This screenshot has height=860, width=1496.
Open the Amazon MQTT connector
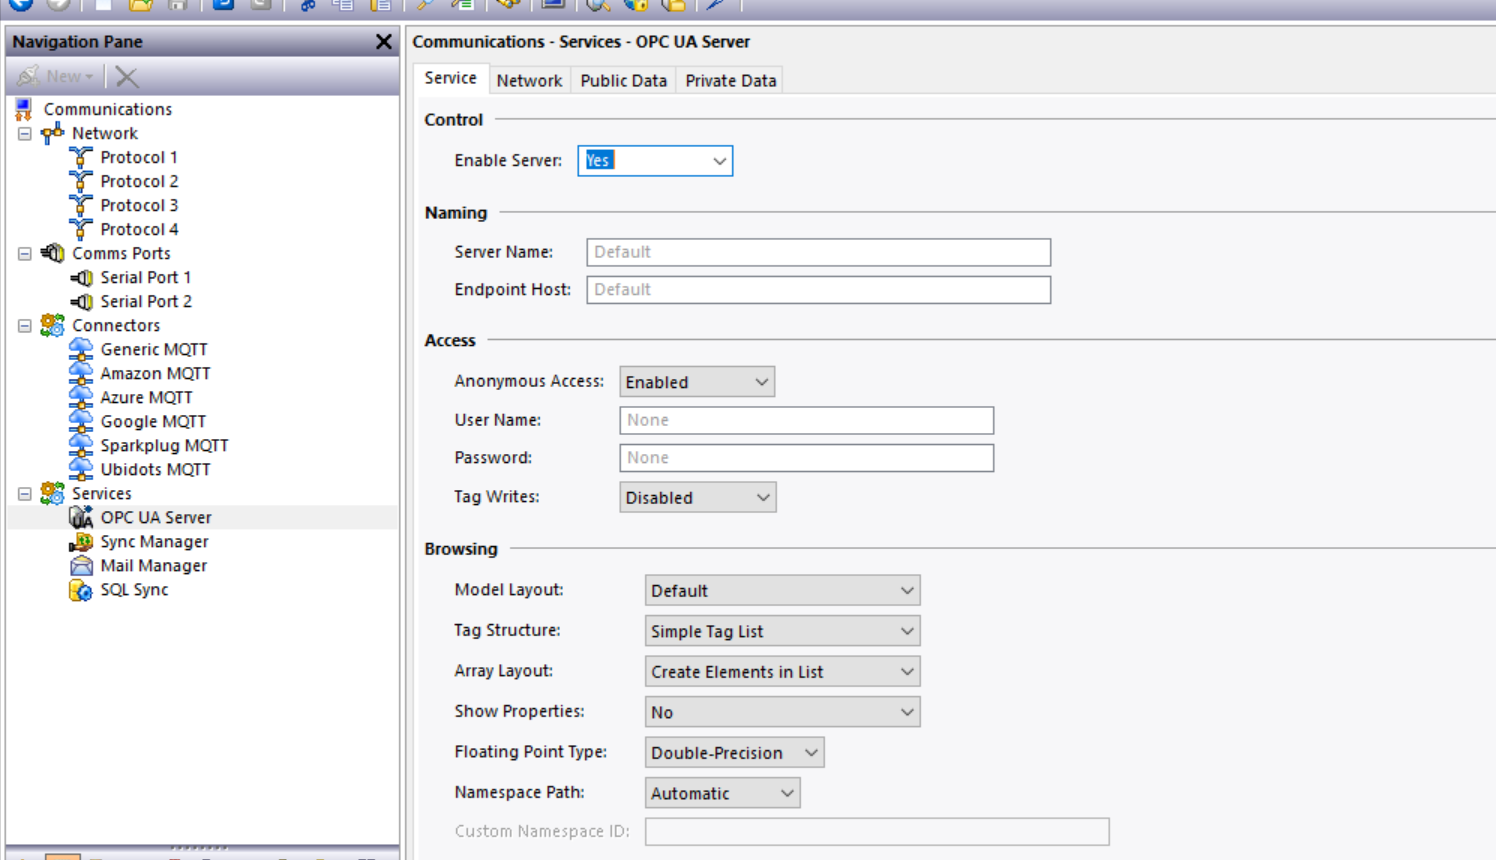[155, 373]
